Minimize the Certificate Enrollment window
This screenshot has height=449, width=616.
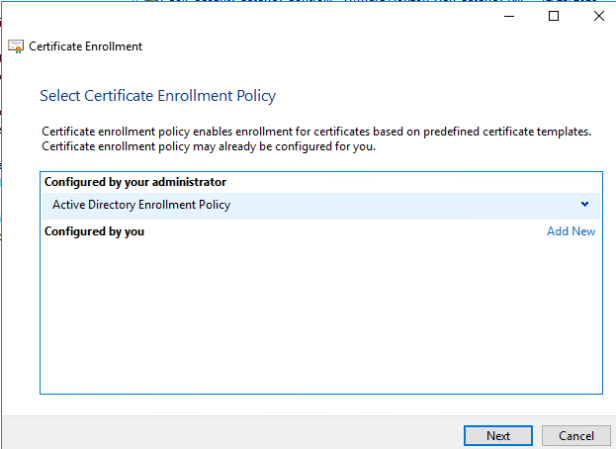(509, 16)
